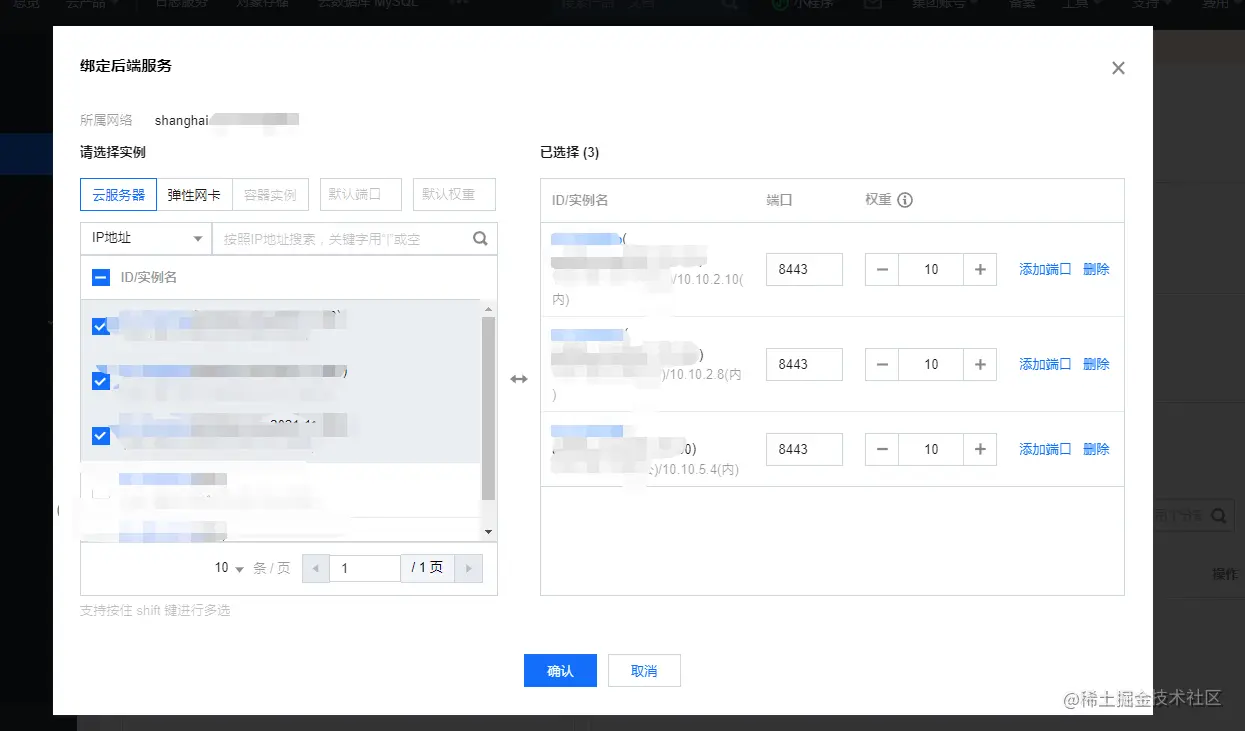The width and height of the screenshot is (1245, 731).
Task: Focus the 默认权重 input field
Action: [x=454, y=195]
